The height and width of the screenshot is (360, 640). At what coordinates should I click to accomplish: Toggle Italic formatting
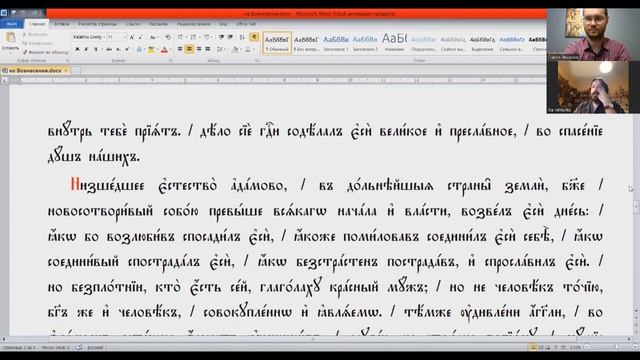click(x=86, y=49)
